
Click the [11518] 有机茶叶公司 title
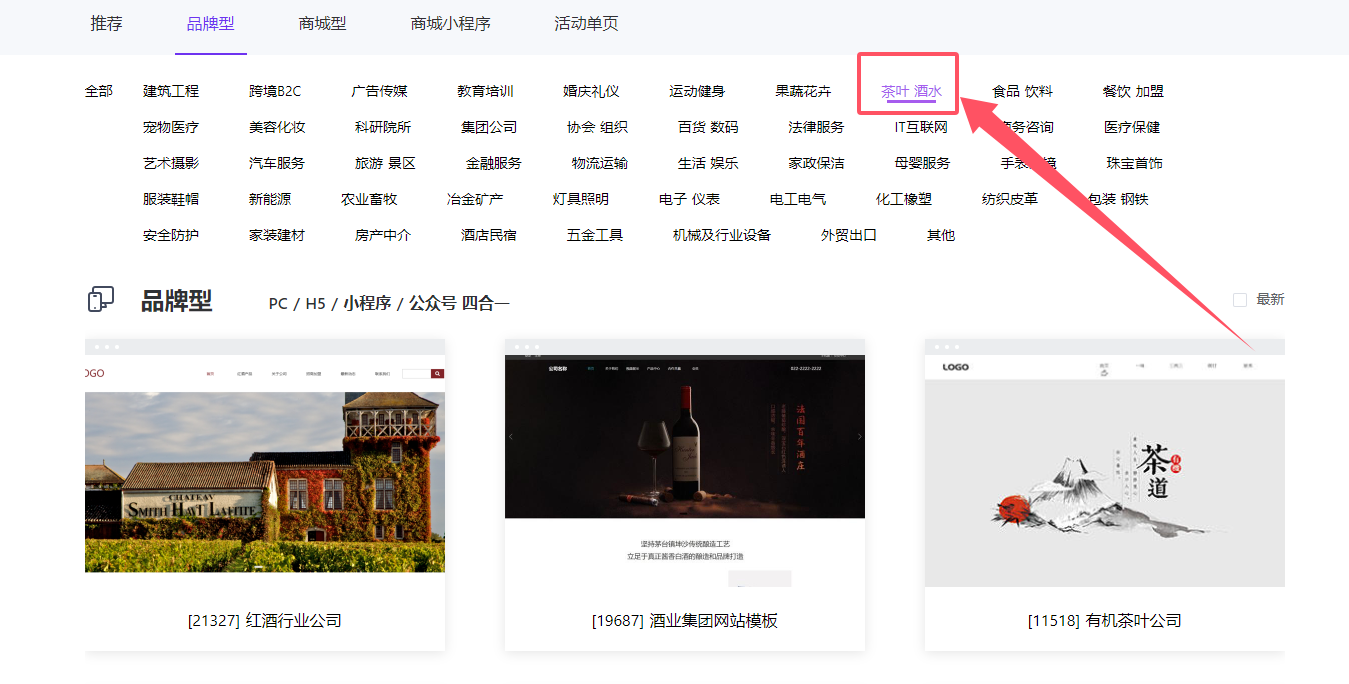pyautogui.click(x=1105, y=621)
